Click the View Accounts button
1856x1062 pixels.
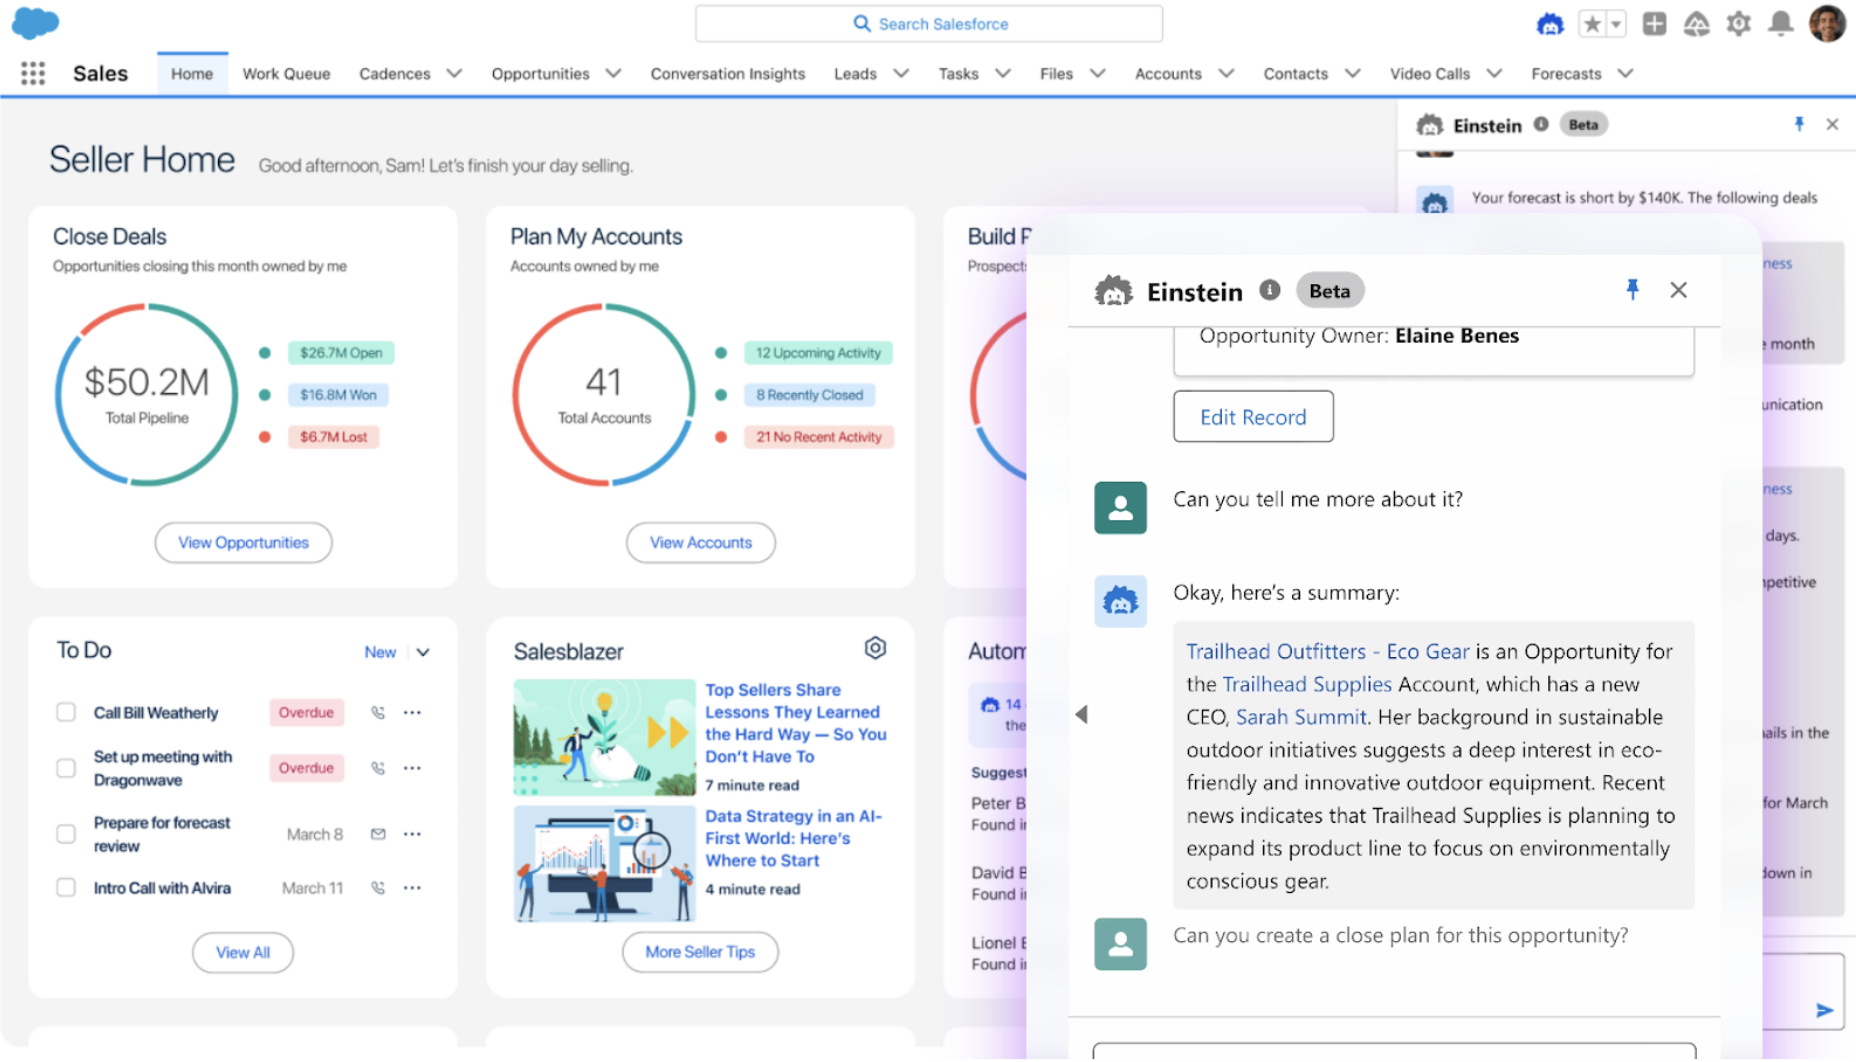click(701, 542)
